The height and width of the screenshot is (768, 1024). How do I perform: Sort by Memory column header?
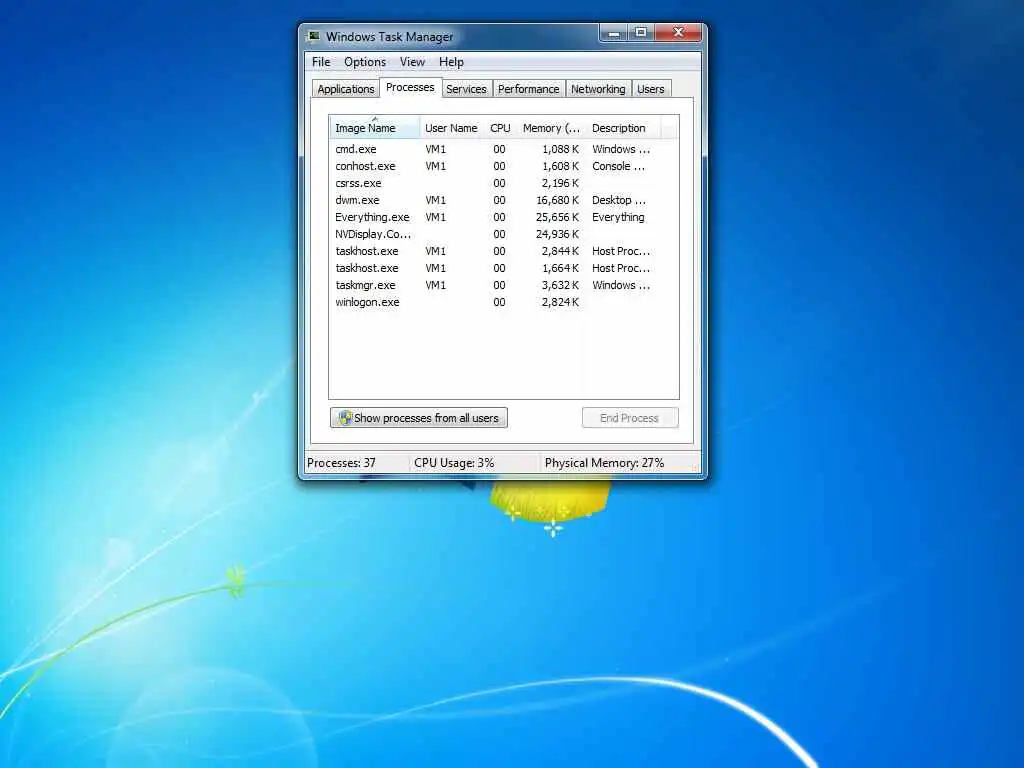[551, 128]
